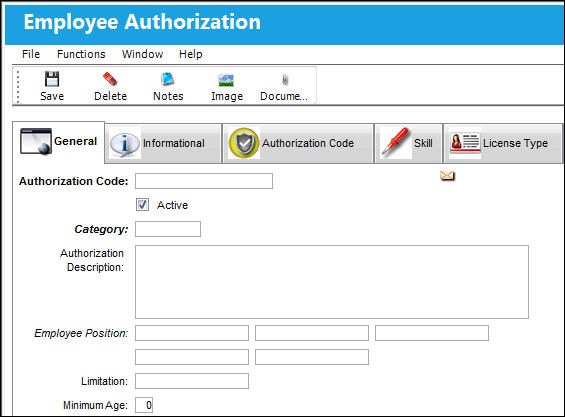Screen dimensions: 565x417
Task: Click the Save label in toolbar
Action: pos(52,96)
